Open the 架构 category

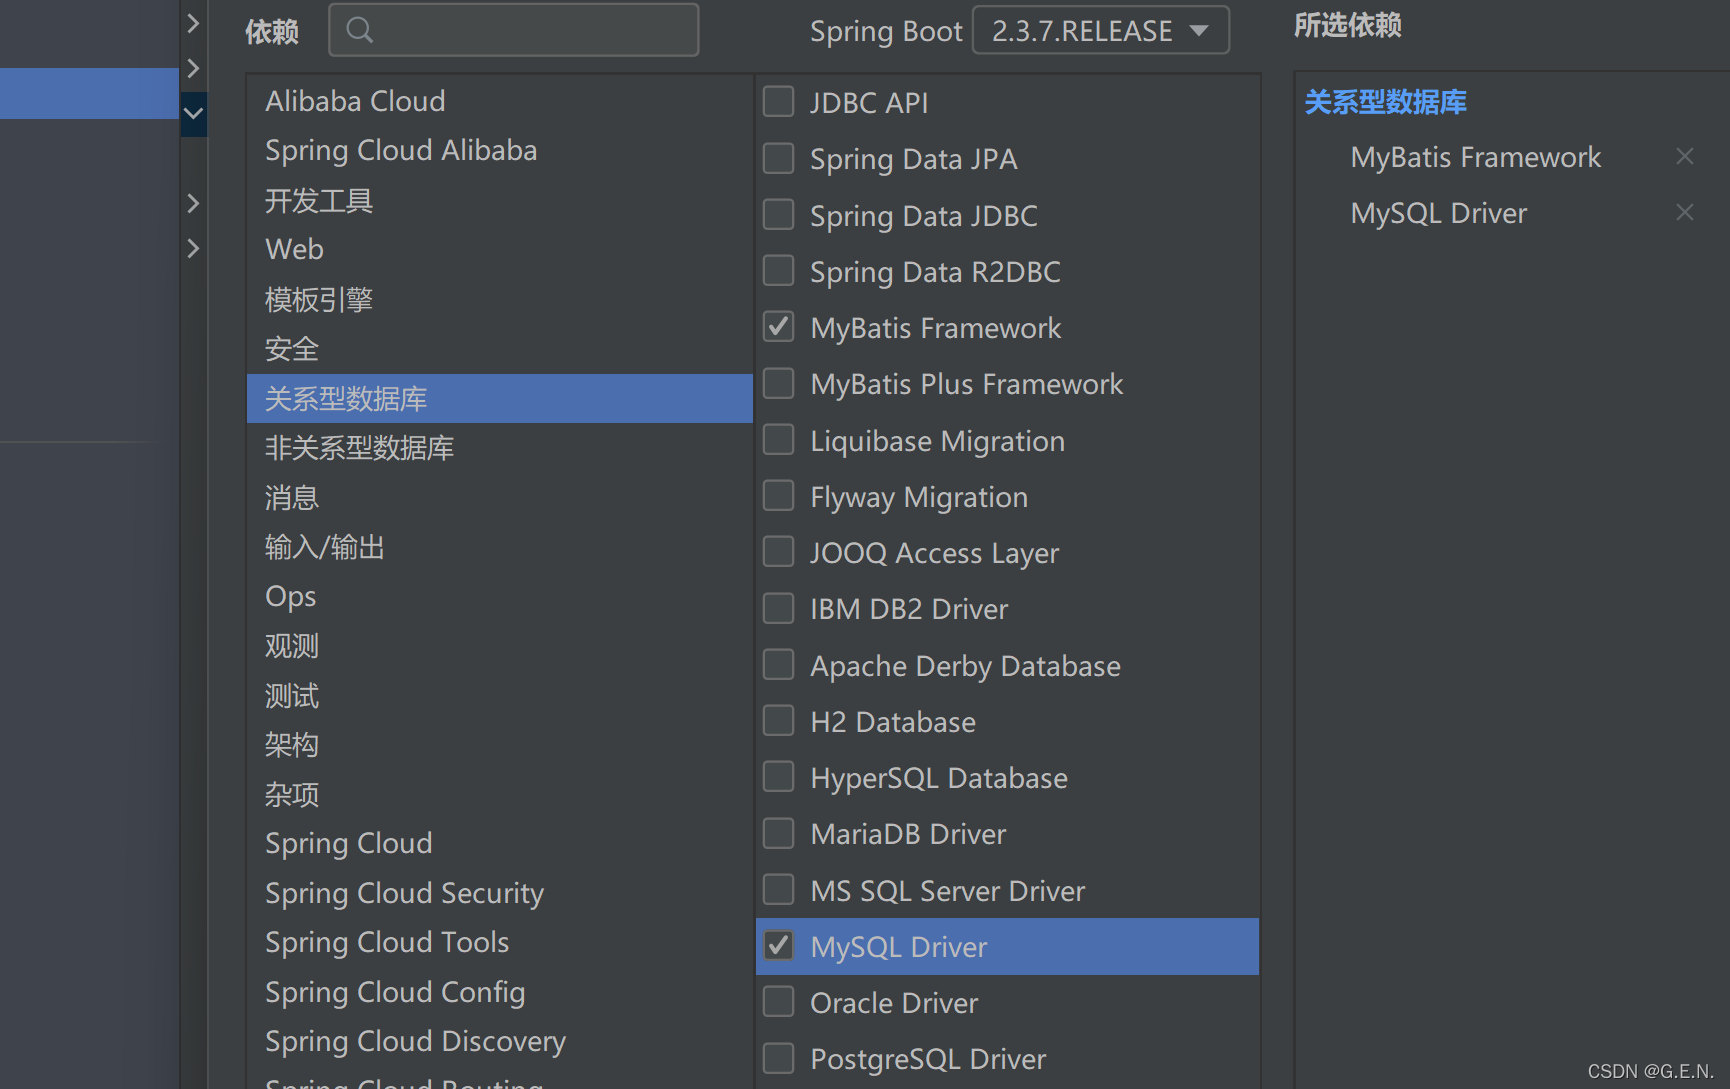click(x=499, y=744)
